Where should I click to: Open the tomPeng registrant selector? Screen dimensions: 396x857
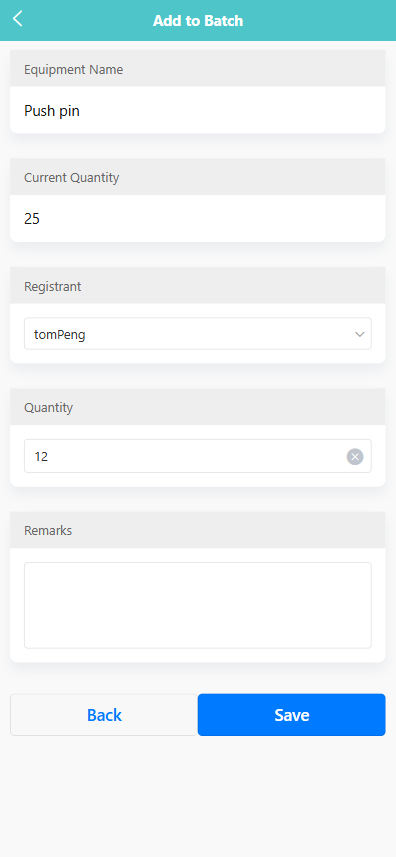click(x=198, y=334)
